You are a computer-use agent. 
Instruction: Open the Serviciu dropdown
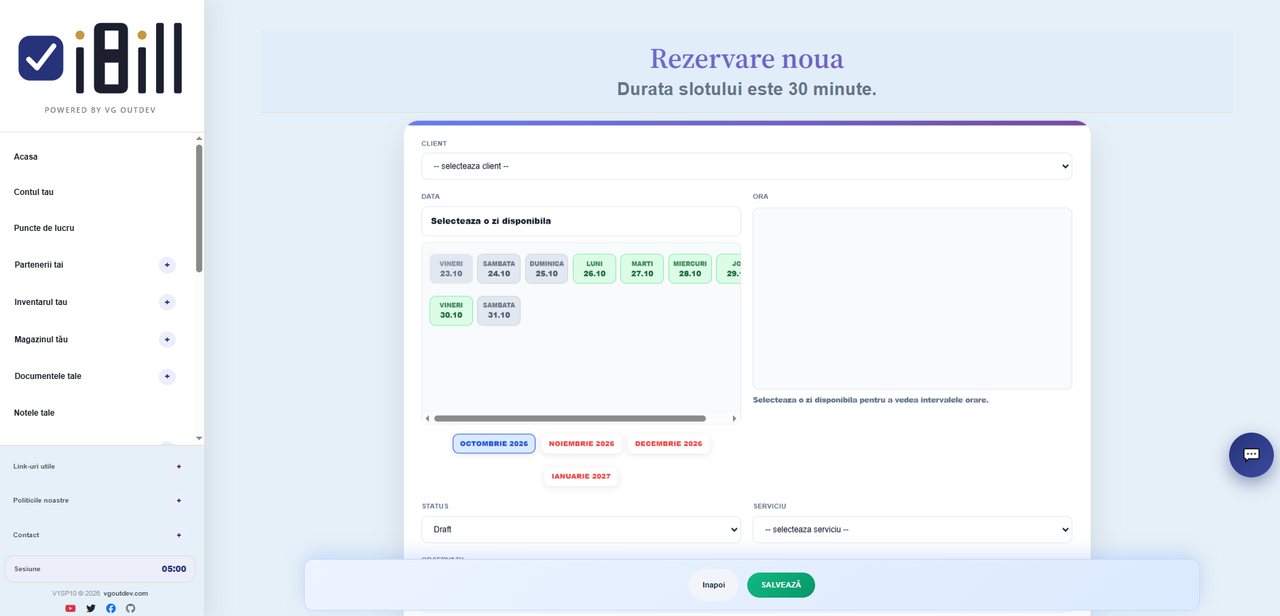click(x=912, y=529)
